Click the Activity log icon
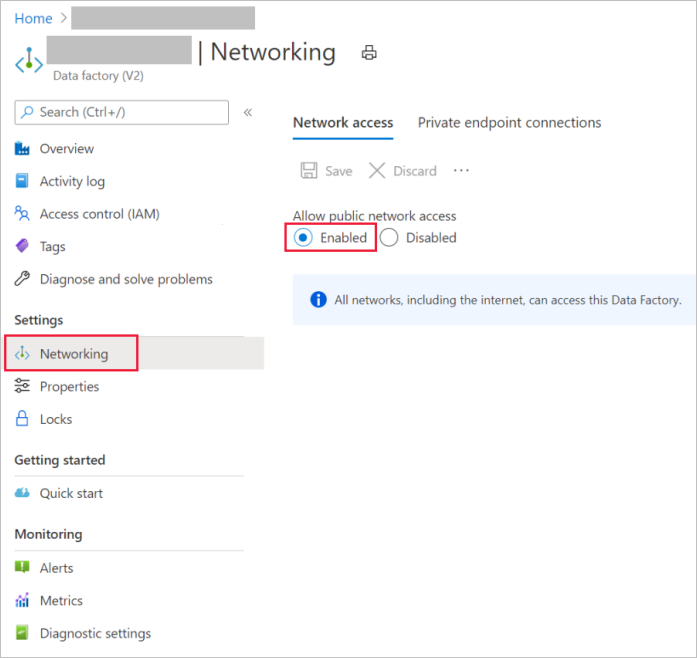This screenshot has width=697, height=658. [x=22, y=181]
